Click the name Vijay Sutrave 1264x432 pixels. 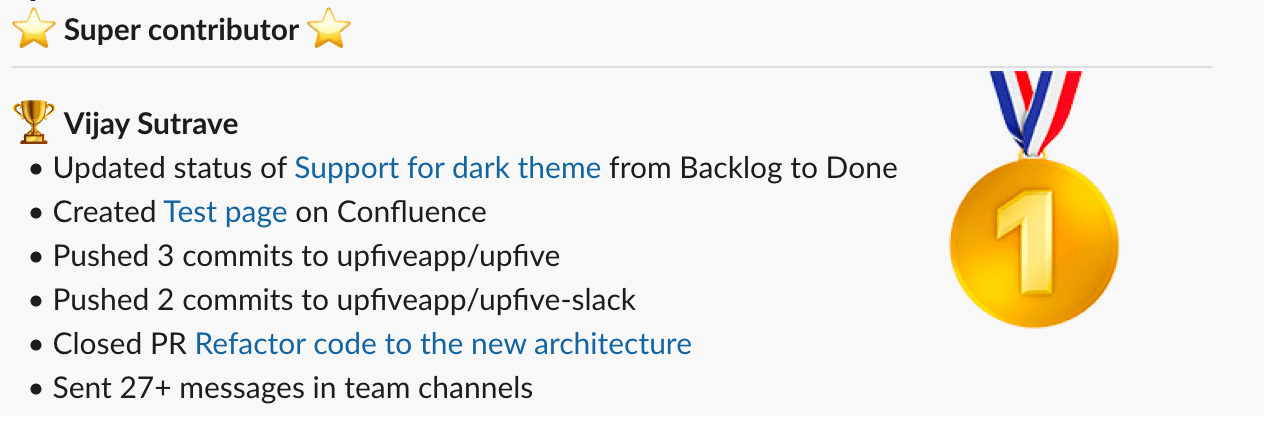coord(151,124)
